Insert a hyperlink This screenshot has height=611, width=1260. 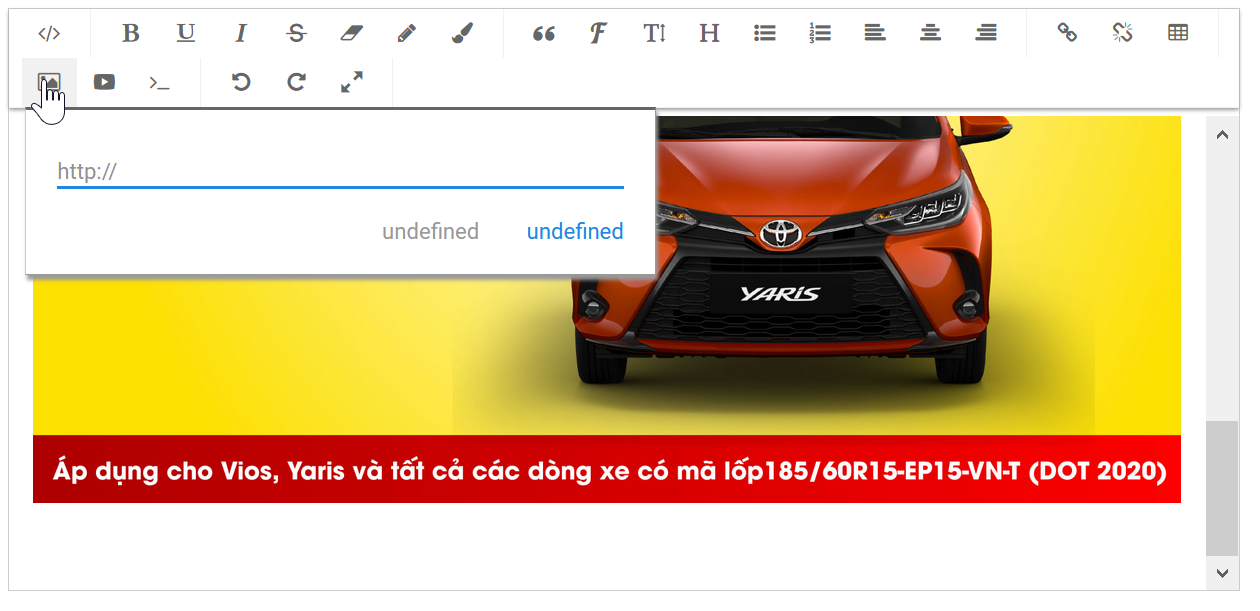point(1068,33)
